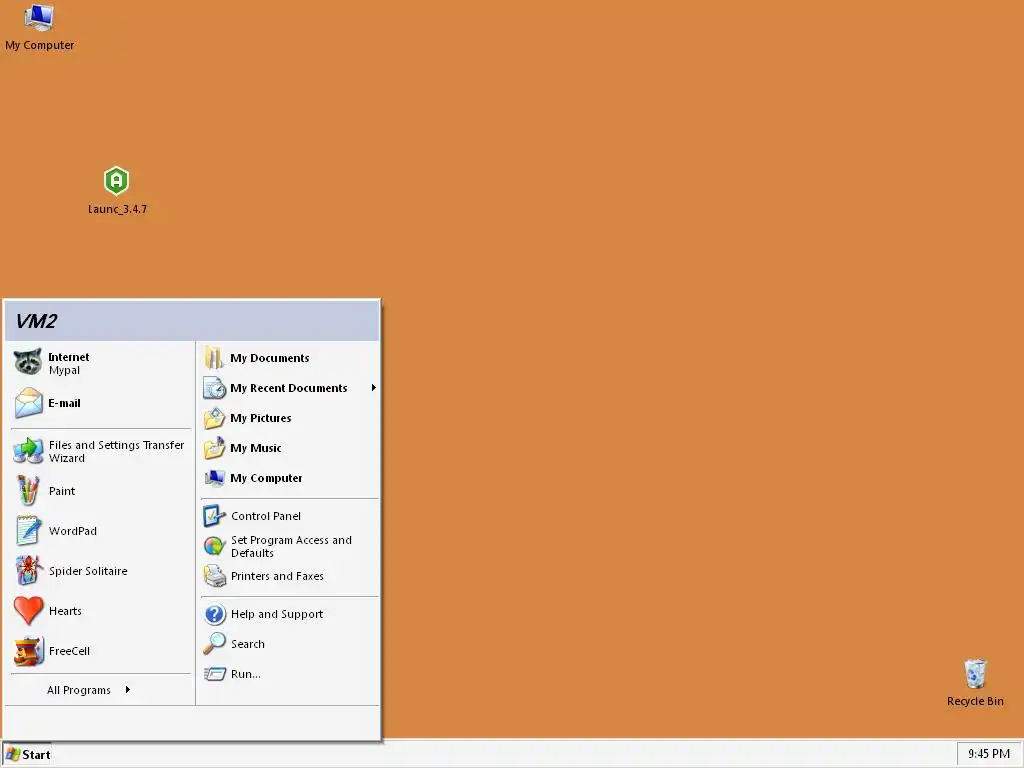This screenshot has width=1024, height=768.
Task: Click the Hearts label text
Action: (65, 611)
